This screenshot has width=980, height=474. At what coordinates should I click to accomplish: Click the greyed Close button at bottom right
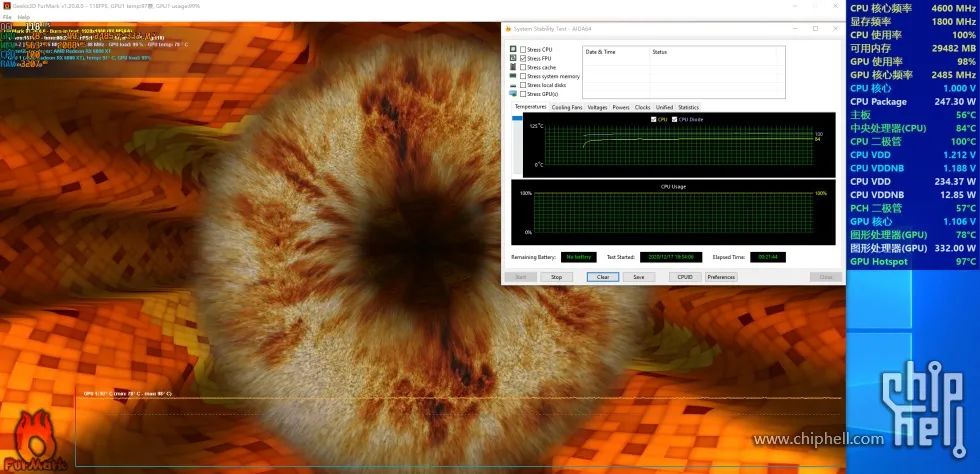(826, 277)
